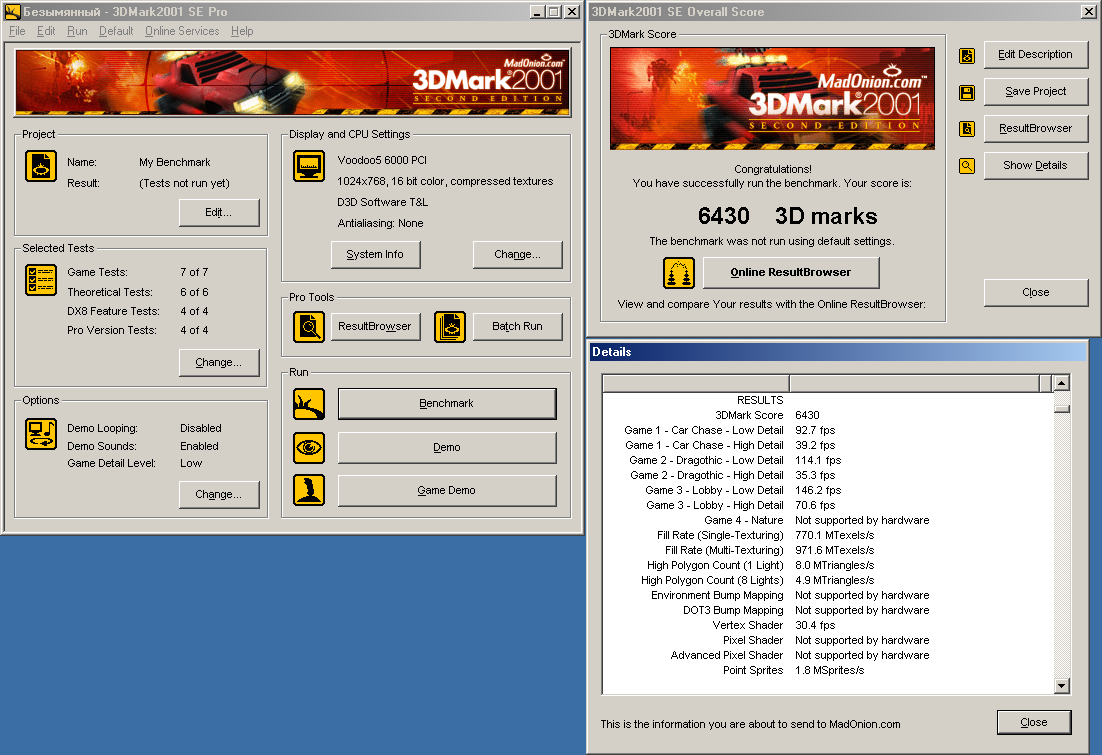Click the 3DMark2001 title bar app icon
1102x755 pixels.
click(x=12, y=11)
